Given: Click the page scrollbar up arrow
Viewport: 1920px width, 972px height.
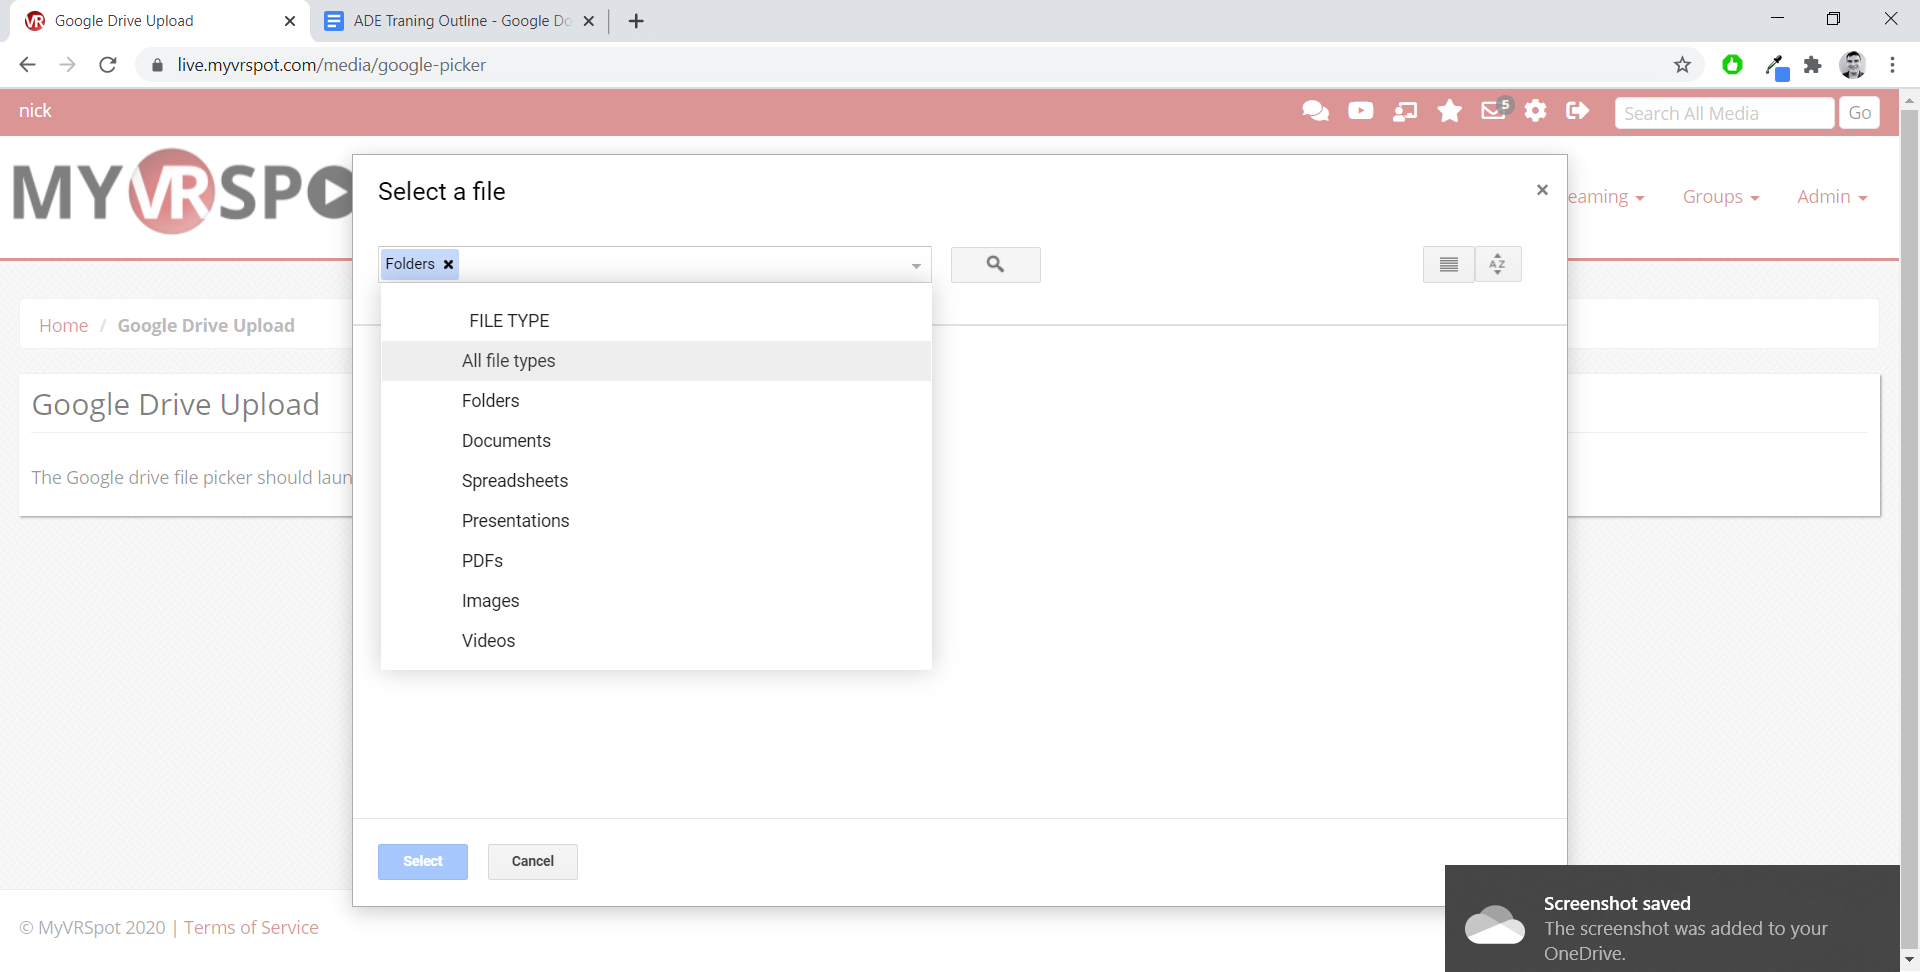Looking at the screenshot, I should 1909,100.
